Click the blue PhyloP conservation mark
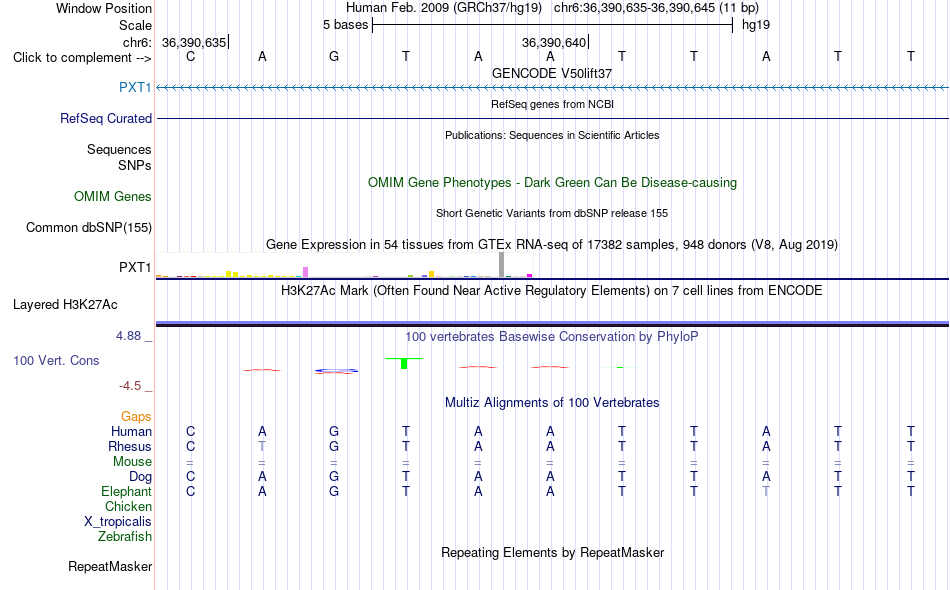950x590 pixels. pos(337,371)
